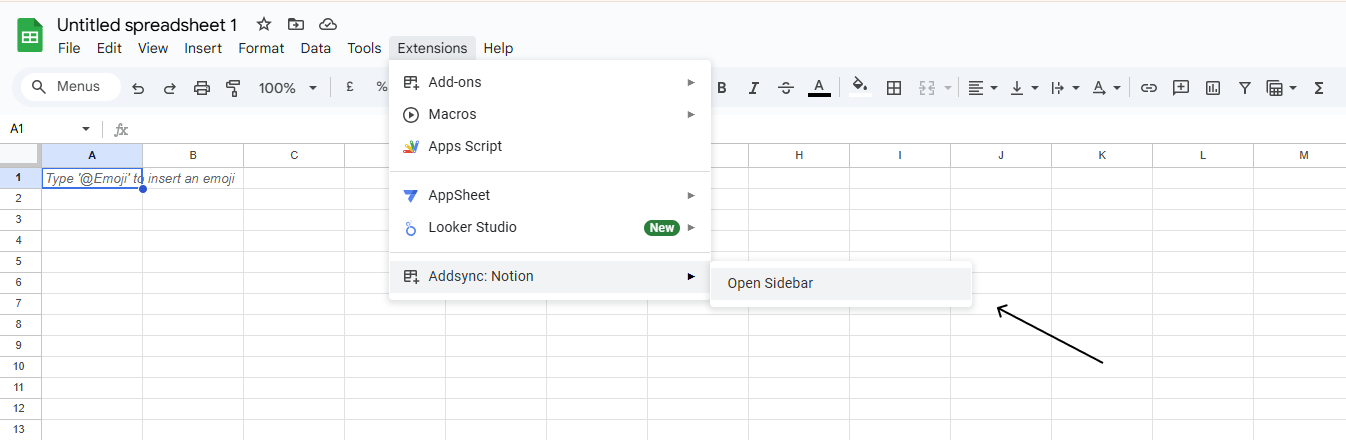Viewport: 1346px width, 440px height.
Task: Star the Untitled spreadsheet 1 document
Action: pyautogui.click(x=263, y=24)
